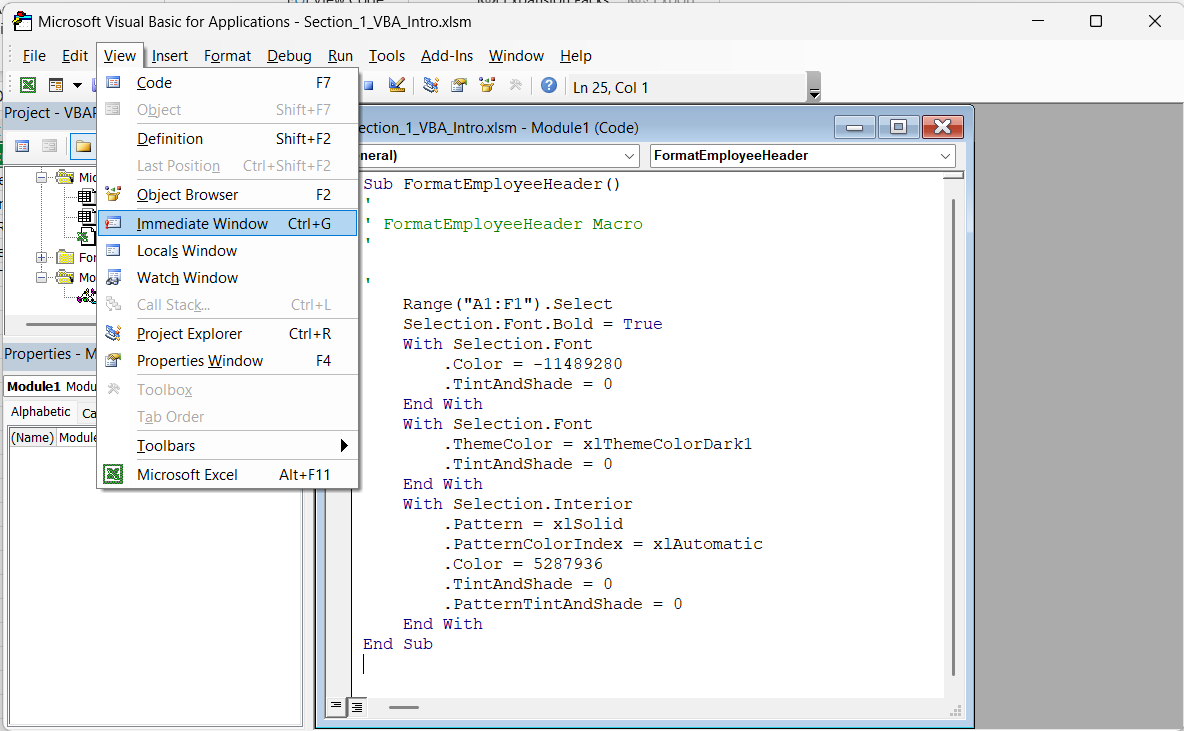This screenshot has height=731, width=1184.
Task: Click the 'FormatEmployeeHeader Macro' comment line
Action: (x=513, y=224)
